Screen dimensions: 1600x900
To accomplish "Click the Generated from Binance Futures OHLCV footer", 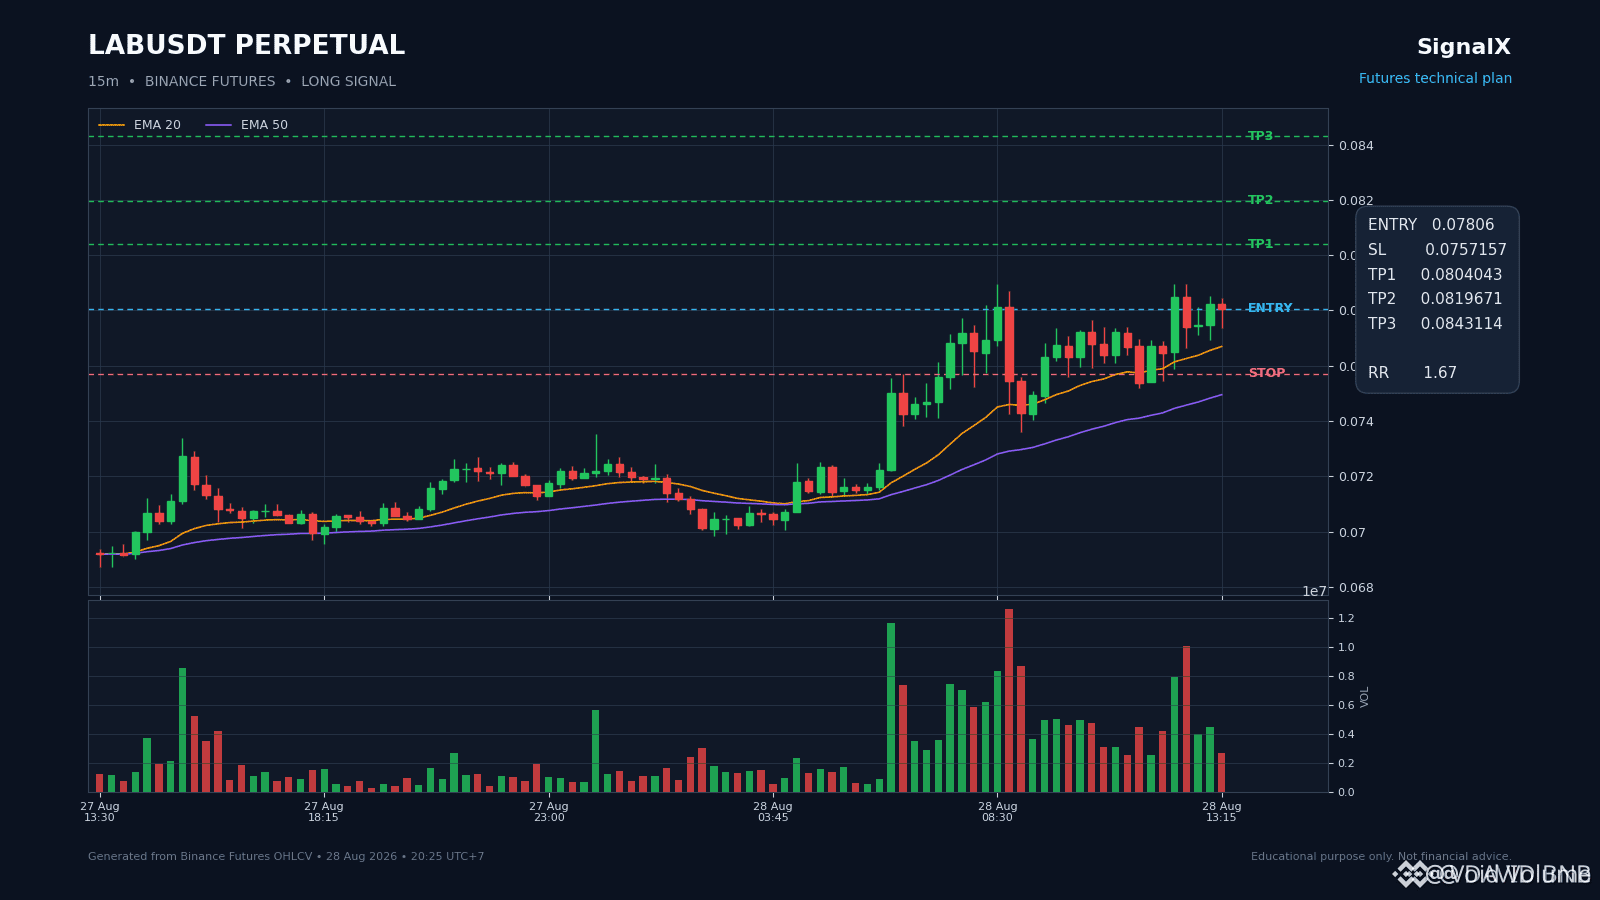I will (286, 857).
